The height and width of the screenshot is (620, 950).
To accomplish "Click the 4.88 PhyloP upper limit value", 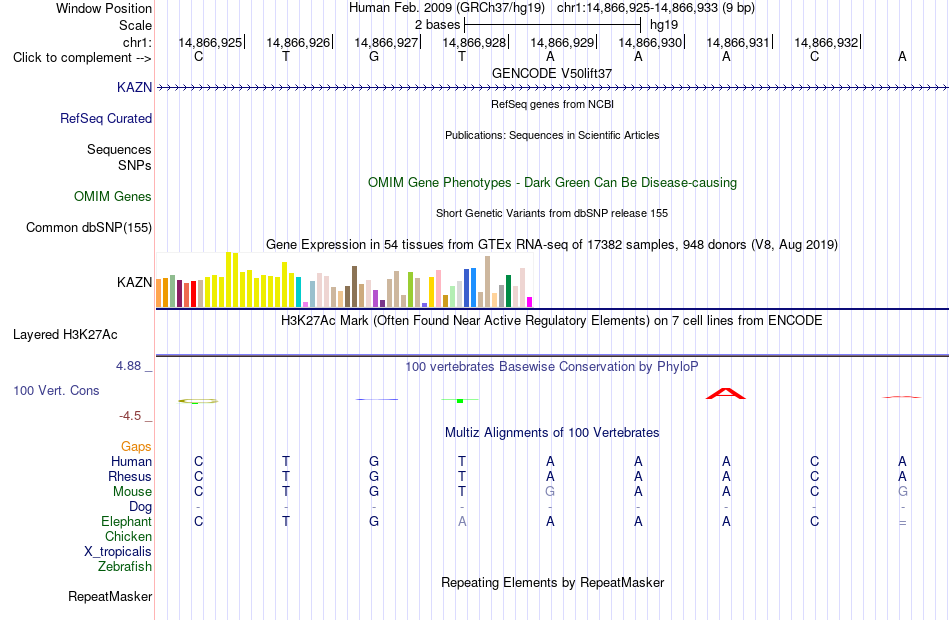I will (128, 366).
